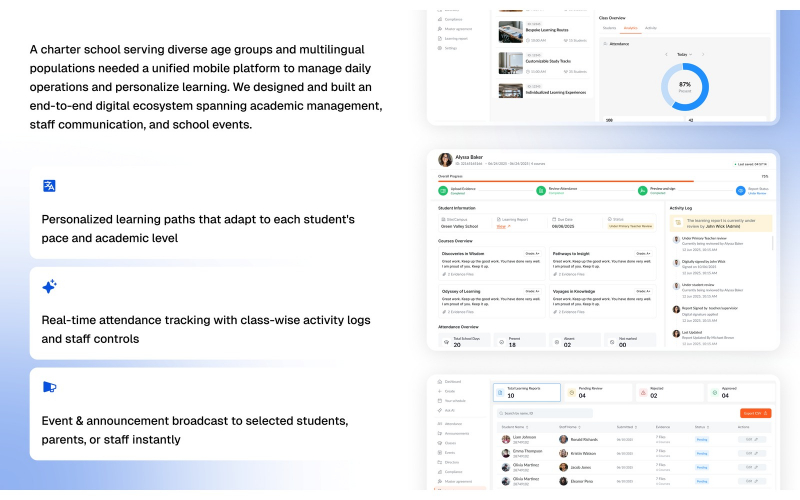This screenshot has height=500, width=800.
Task: Click the Settings gear icon in the class overview sidebar
Action: click(x=440, y=48)
